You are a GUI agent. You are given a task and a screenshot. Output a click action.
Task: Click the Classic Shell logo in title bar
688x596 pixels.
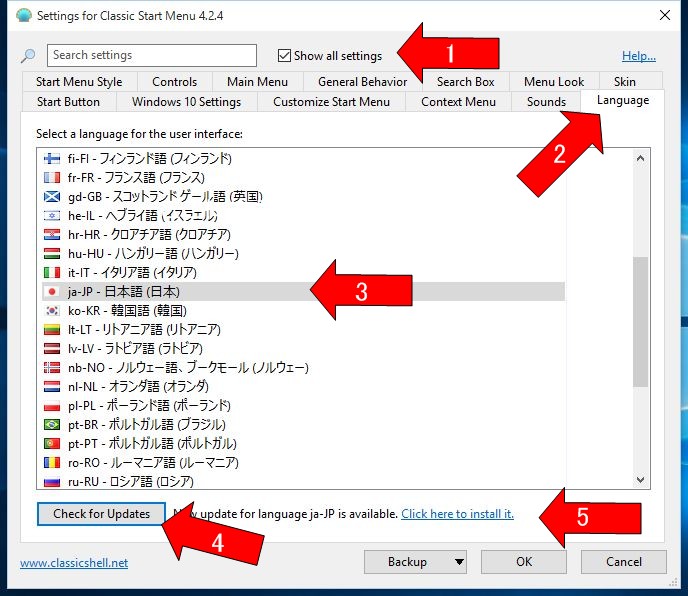pos(24,15)
